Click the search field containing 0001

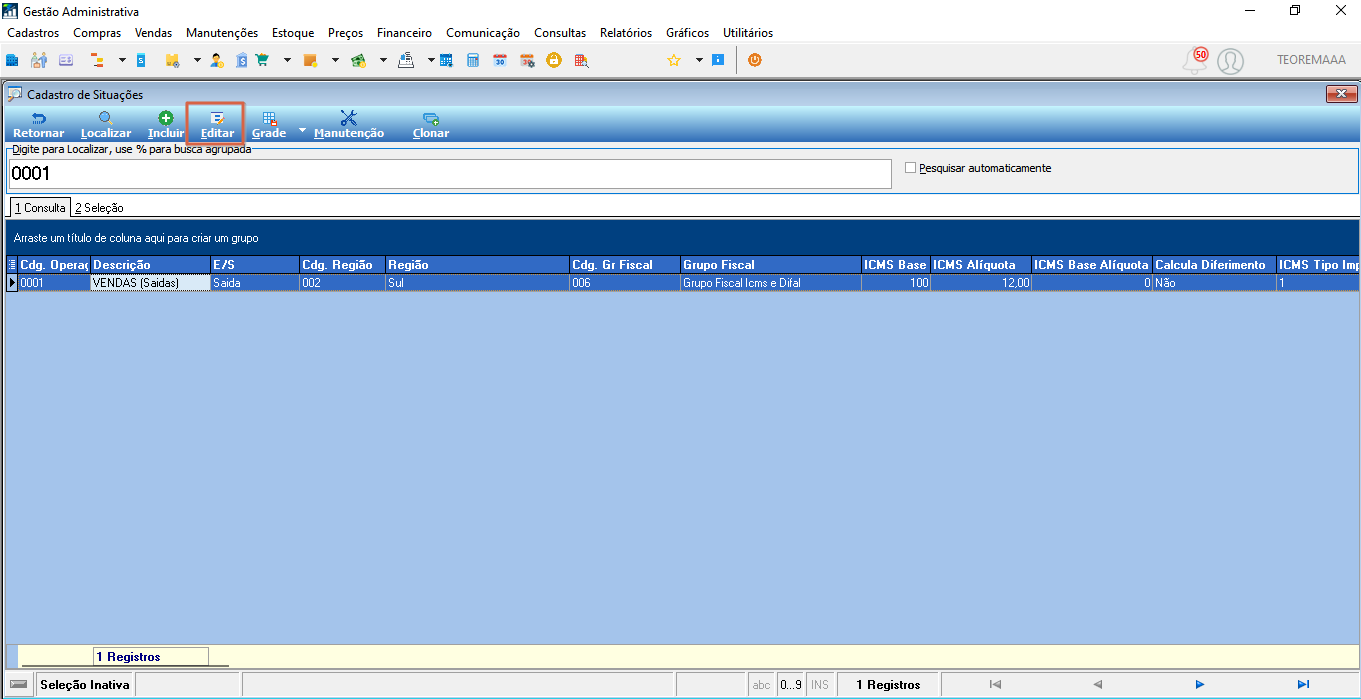(449, 173)
